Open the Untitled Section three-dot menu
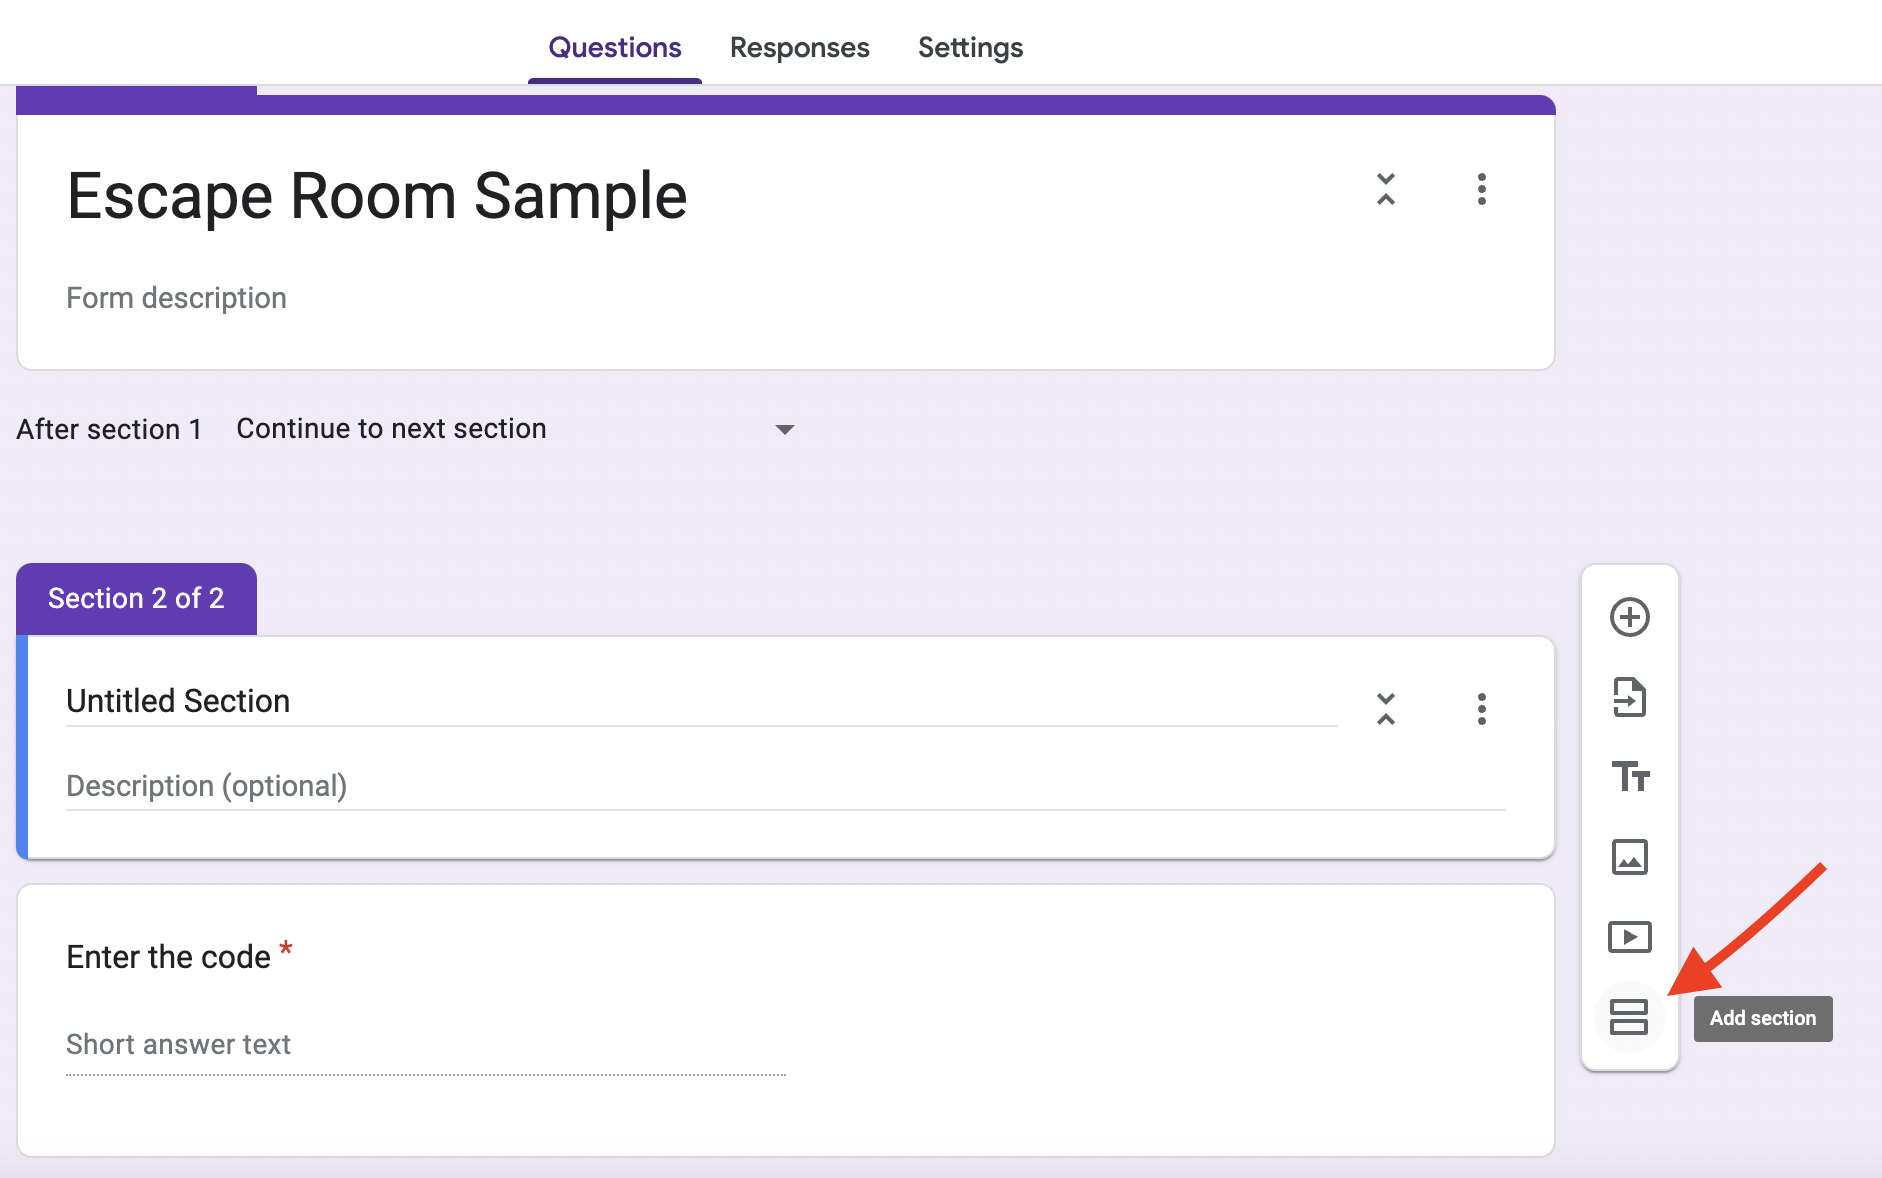Image resolution: width=1882 pixels, height=1178 pixels. 1482,709
